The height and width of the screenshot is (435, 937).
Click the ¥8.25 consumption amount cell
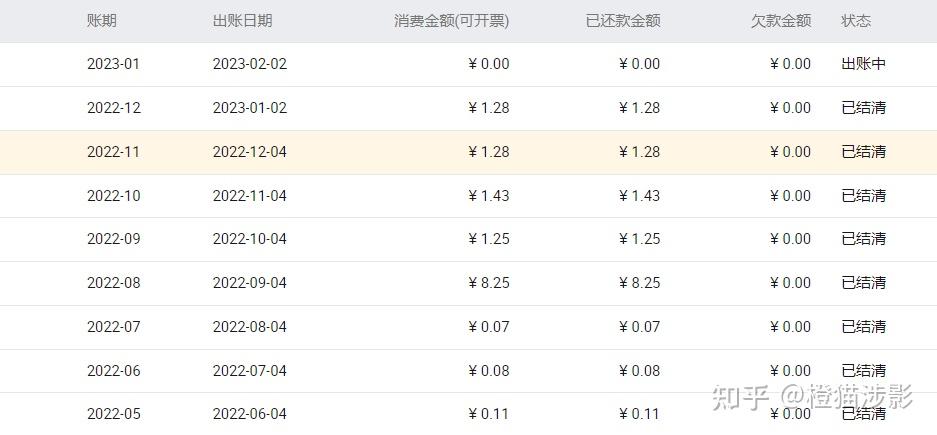click(489, 283)
